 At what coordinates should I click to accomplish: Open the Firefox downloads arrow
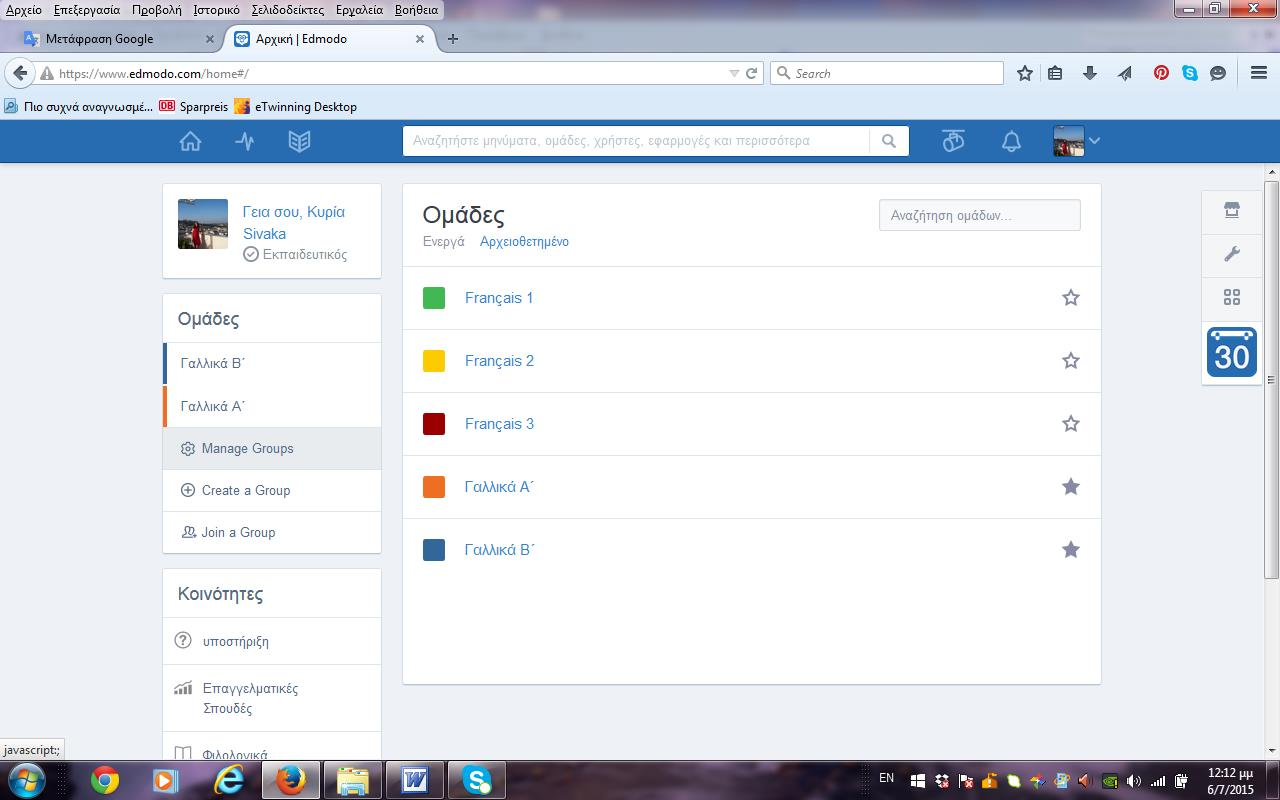coord(1090,73)
